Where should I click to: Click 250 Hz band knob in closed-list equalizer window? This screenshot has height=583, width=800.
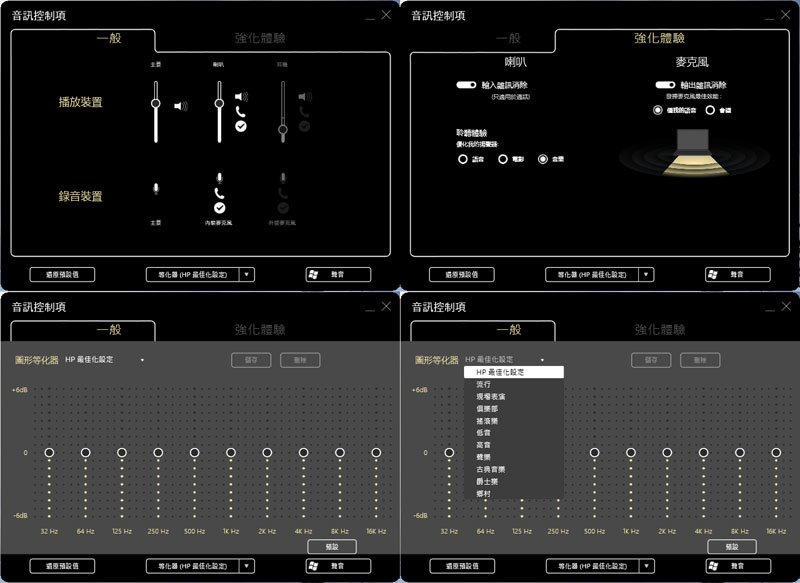[158, 452]
